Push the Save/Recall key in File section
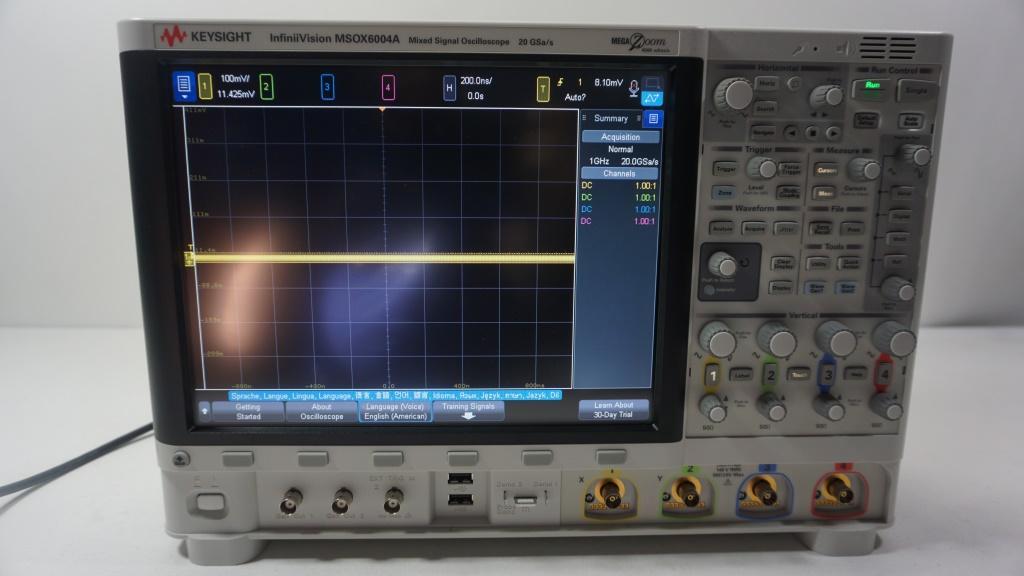Screen dimensions: 1024x576 (x=820, y=229)
